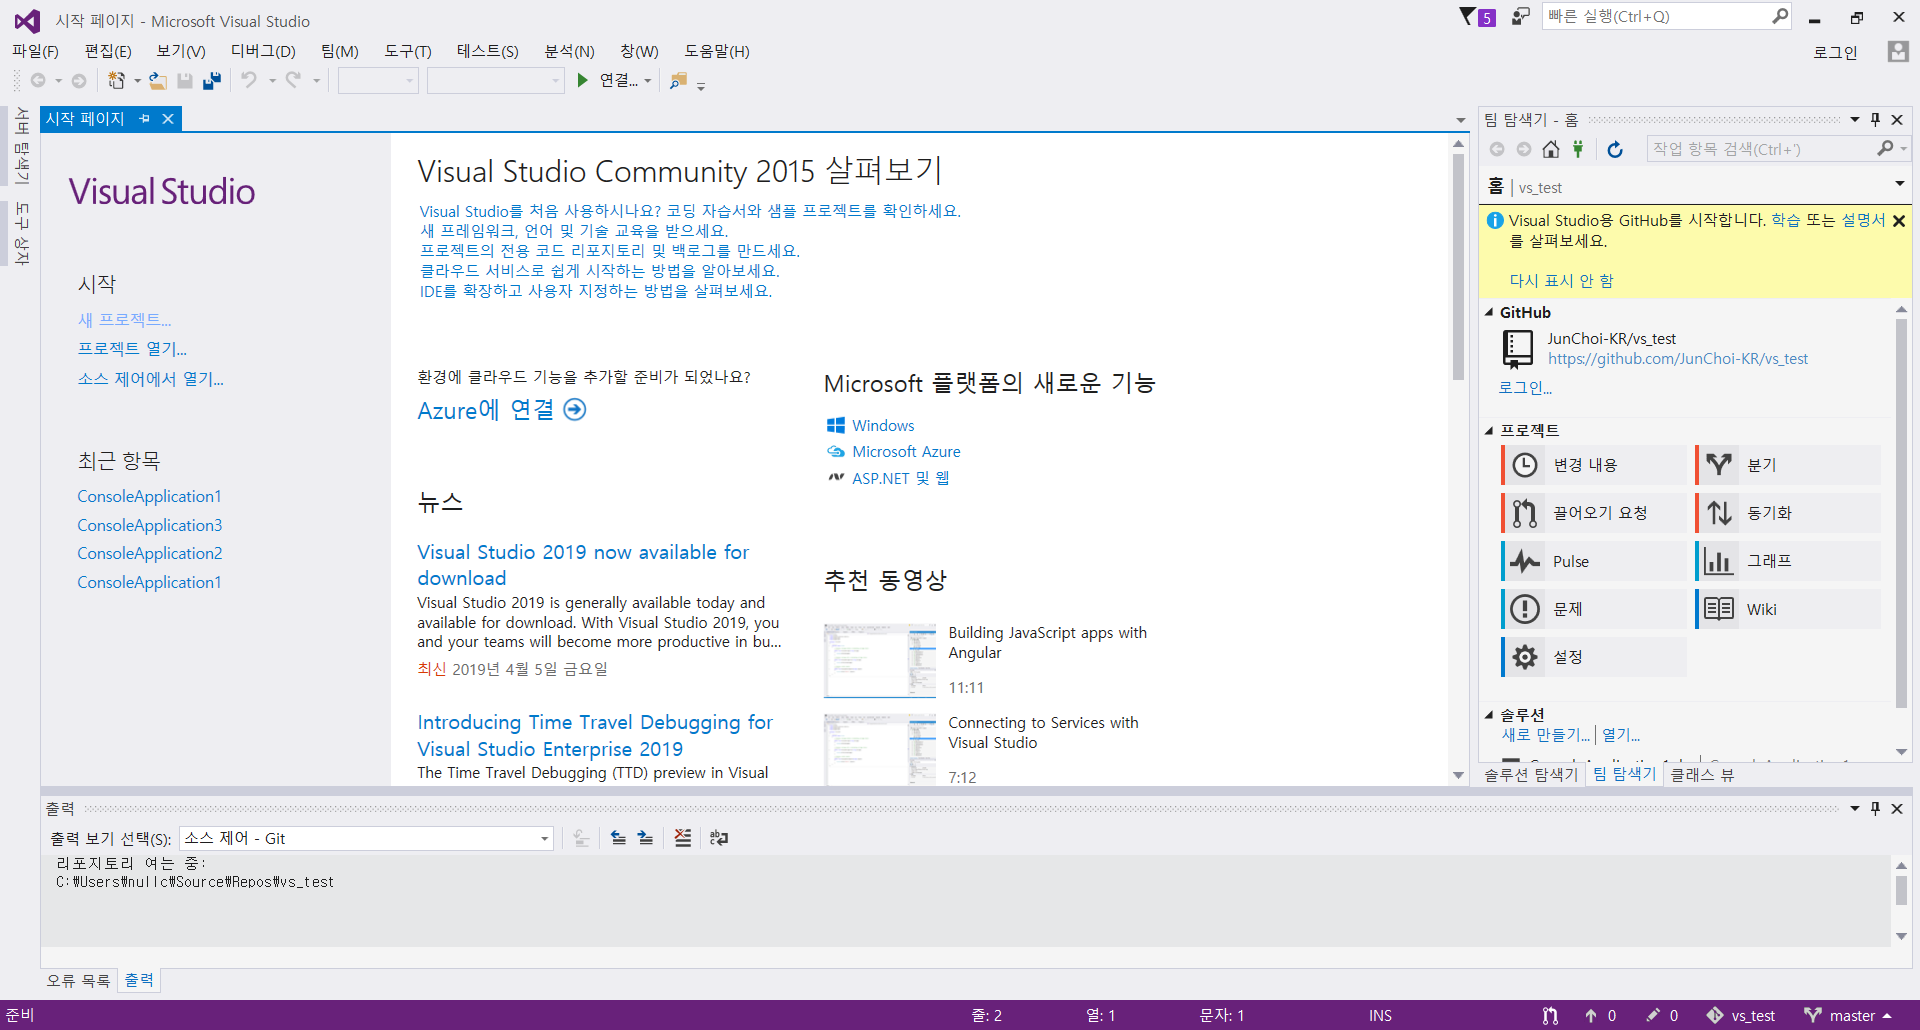1920x1030 pixels.
Task: Click 다시 표시 안 함 link
Action: pyautogui.click(x=1561, y=281)
